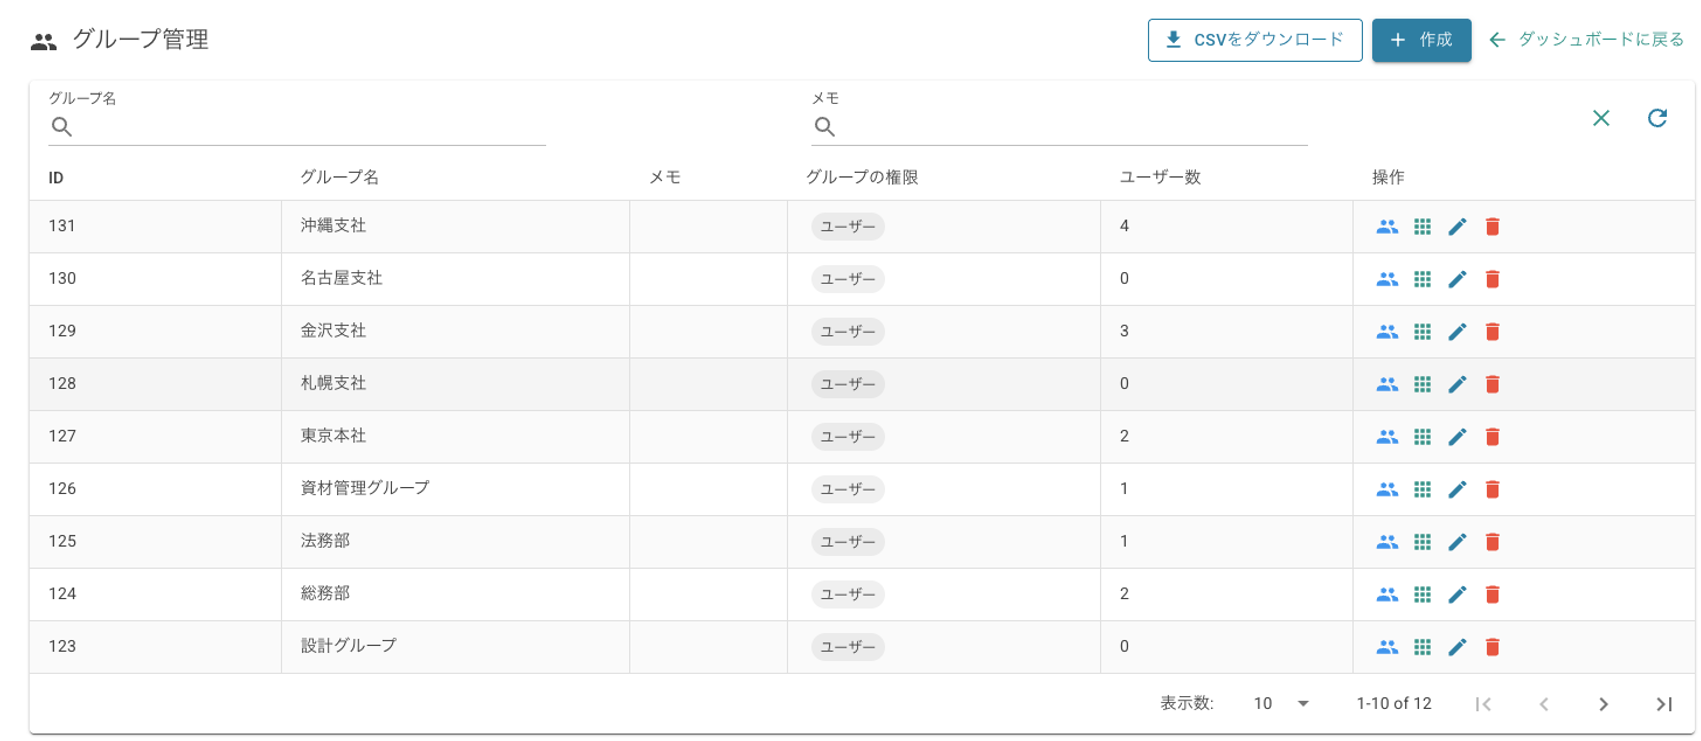The height and width of the screenshot is (741, 1701).
Task: Open the 表示数 rows-per-page dropdown
Action: pos(1281,704)
